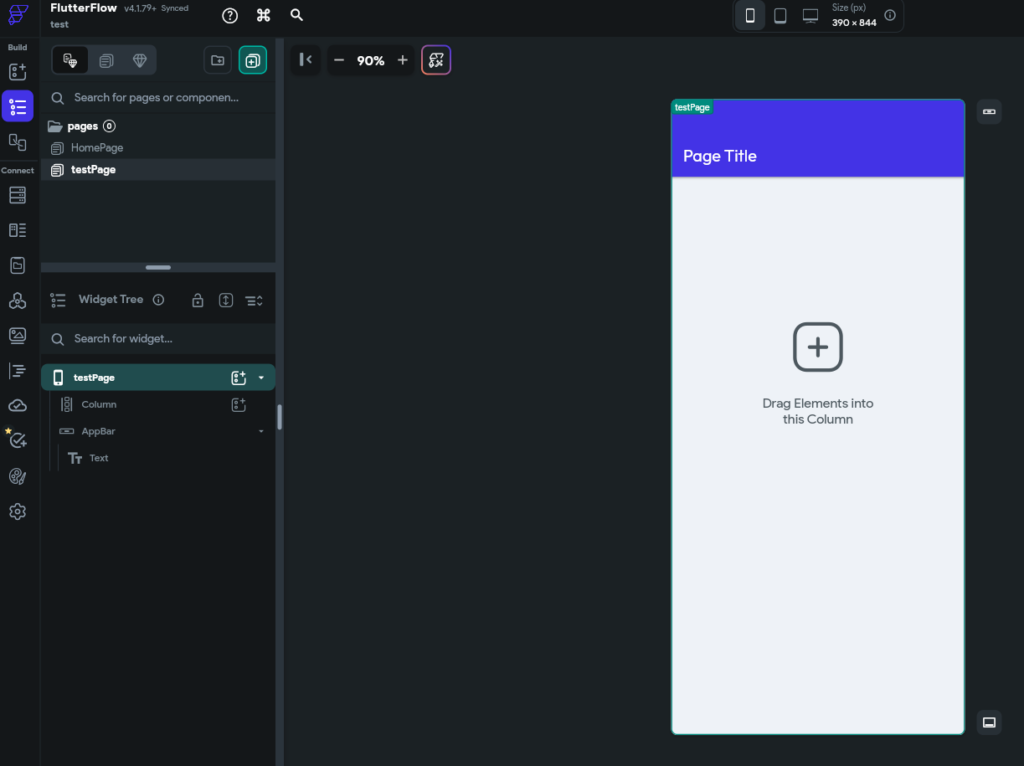The width and height of the screenshot is (1024, 766).
Task: Open the Help question mark icon
Action: point(230,15)
